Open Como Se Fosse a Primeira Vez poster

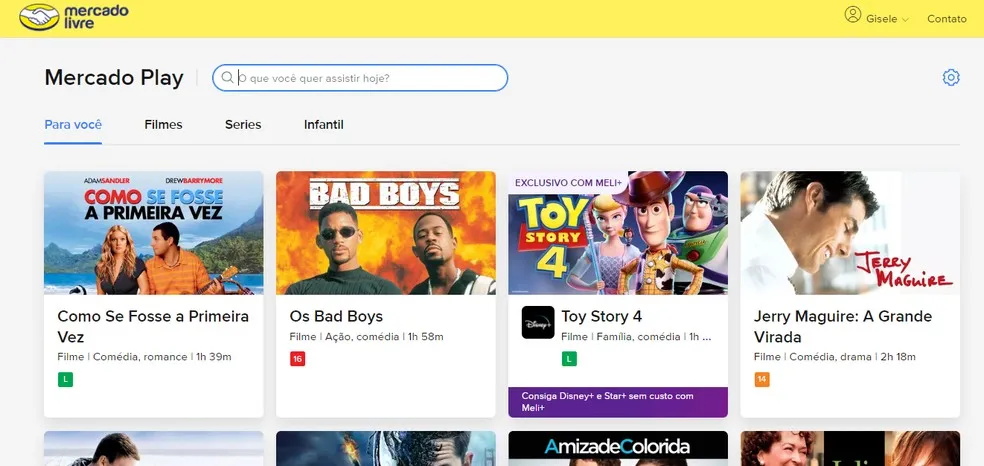[154, 233]
